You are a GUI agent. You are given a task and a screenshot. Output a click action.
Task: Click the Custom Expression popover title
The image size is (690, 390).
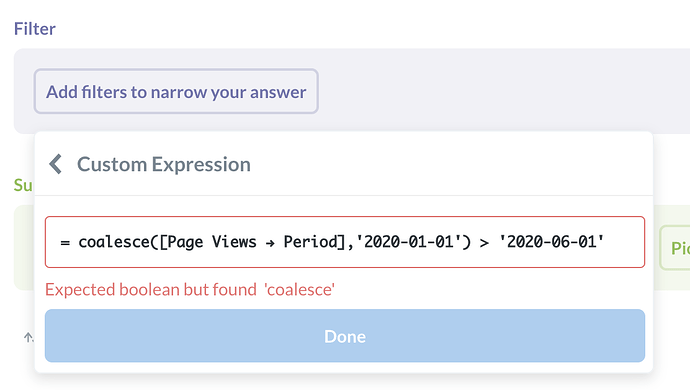tap(164, 164)
